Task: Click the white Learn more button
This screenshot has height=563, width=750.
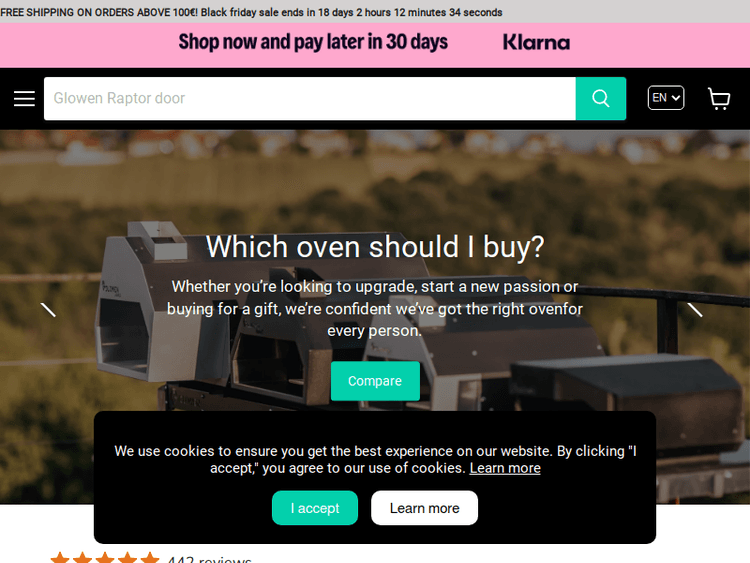Action: point(424,508)
